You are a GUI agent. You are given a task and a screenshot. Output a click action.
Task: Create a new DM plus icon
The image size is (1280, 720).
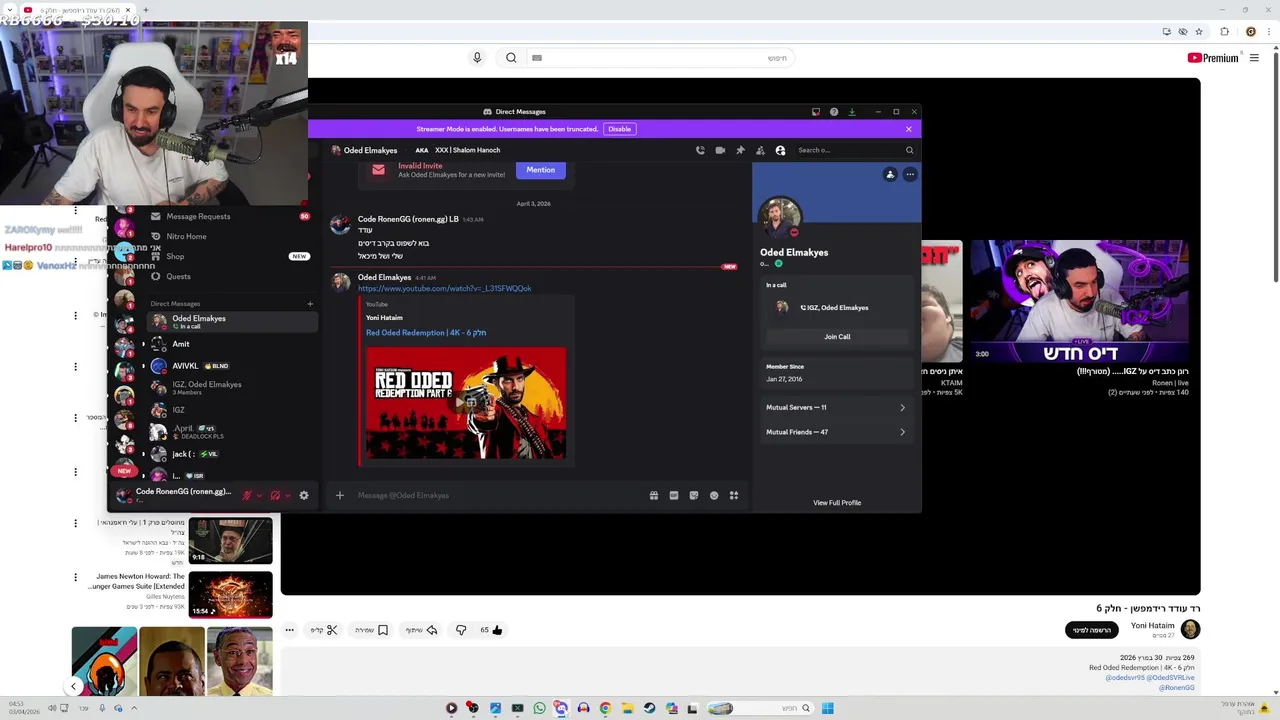tap(310, 304)
